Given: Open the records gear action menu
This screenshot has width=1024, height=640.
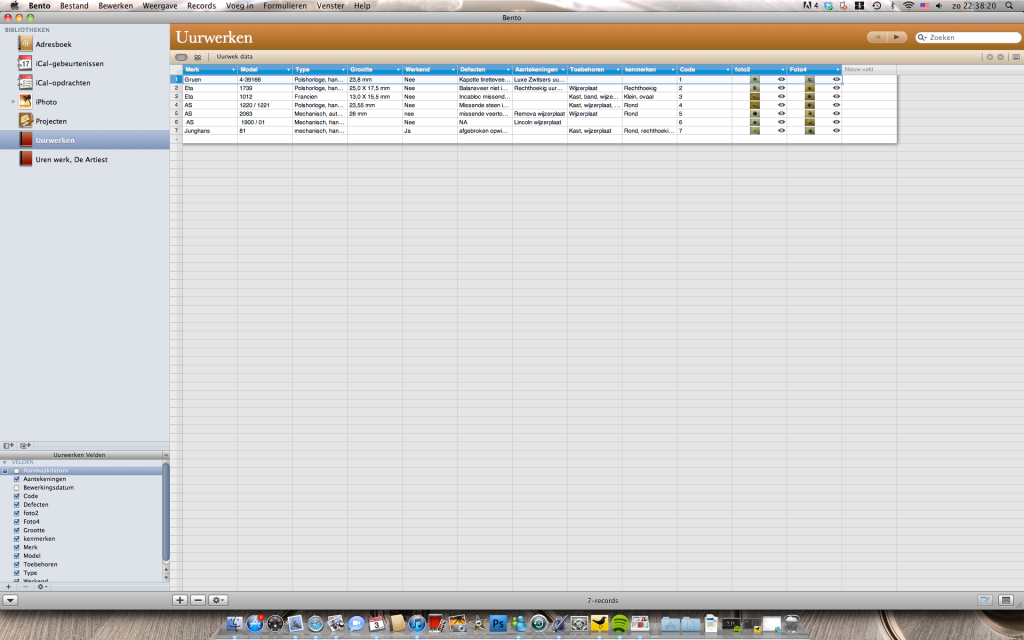Looking at the screenshot, I should coord(217,600).
